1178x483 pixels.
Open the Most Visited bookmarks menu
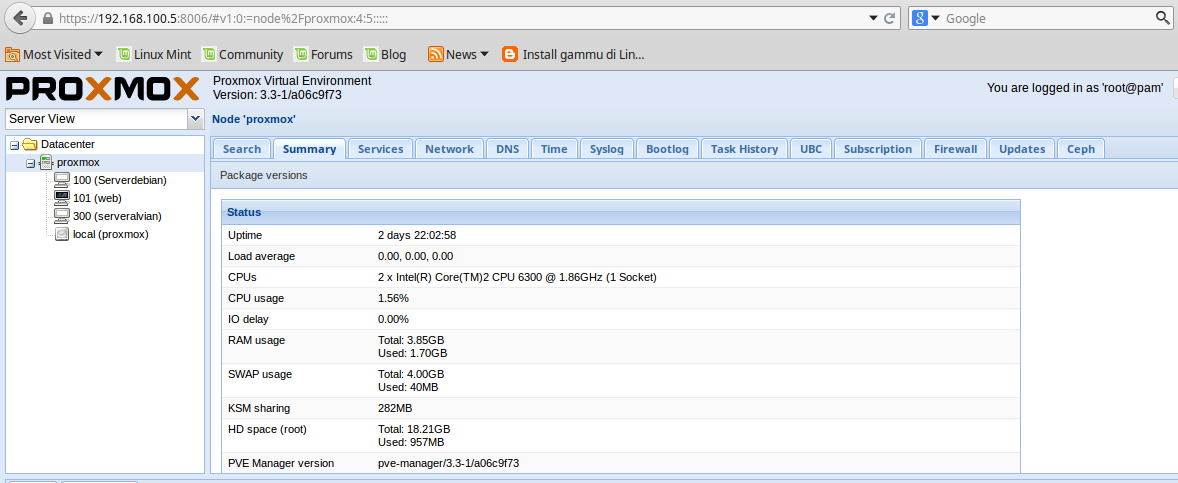tap(54, 54)
